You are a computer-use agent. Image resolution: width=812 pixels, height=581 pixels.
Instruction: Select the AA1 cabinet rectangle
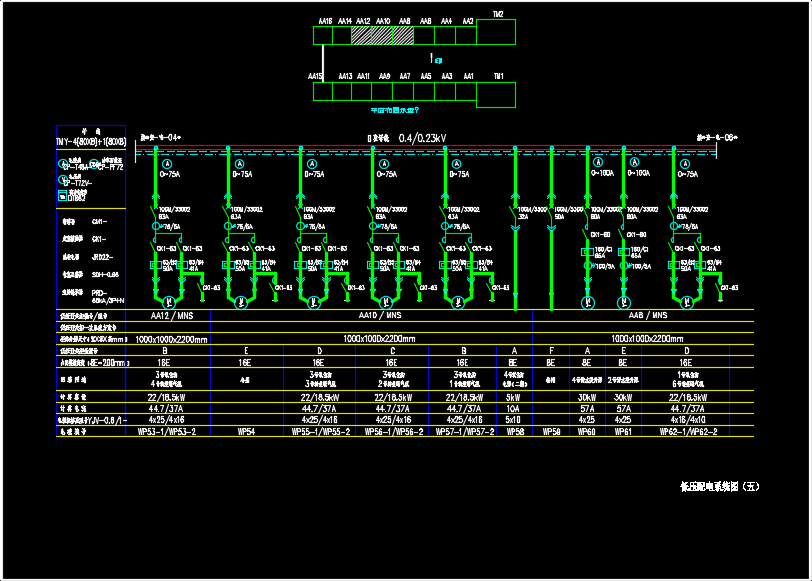(466, 92)
